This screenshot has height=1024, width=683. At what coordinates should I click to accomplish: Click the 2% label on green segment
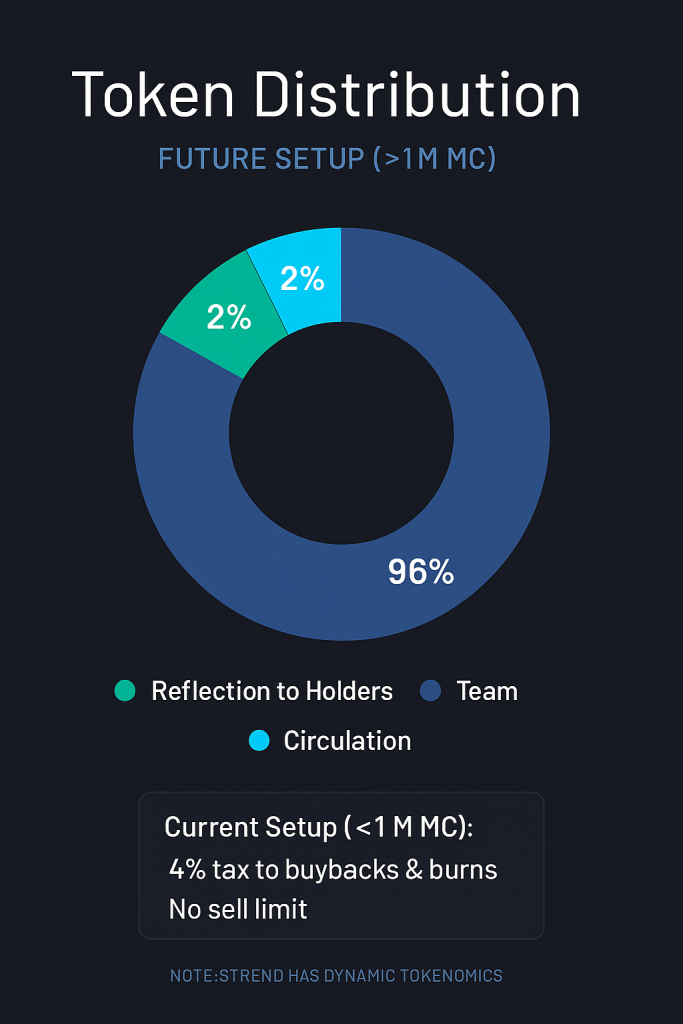click(x=229, y=317)
